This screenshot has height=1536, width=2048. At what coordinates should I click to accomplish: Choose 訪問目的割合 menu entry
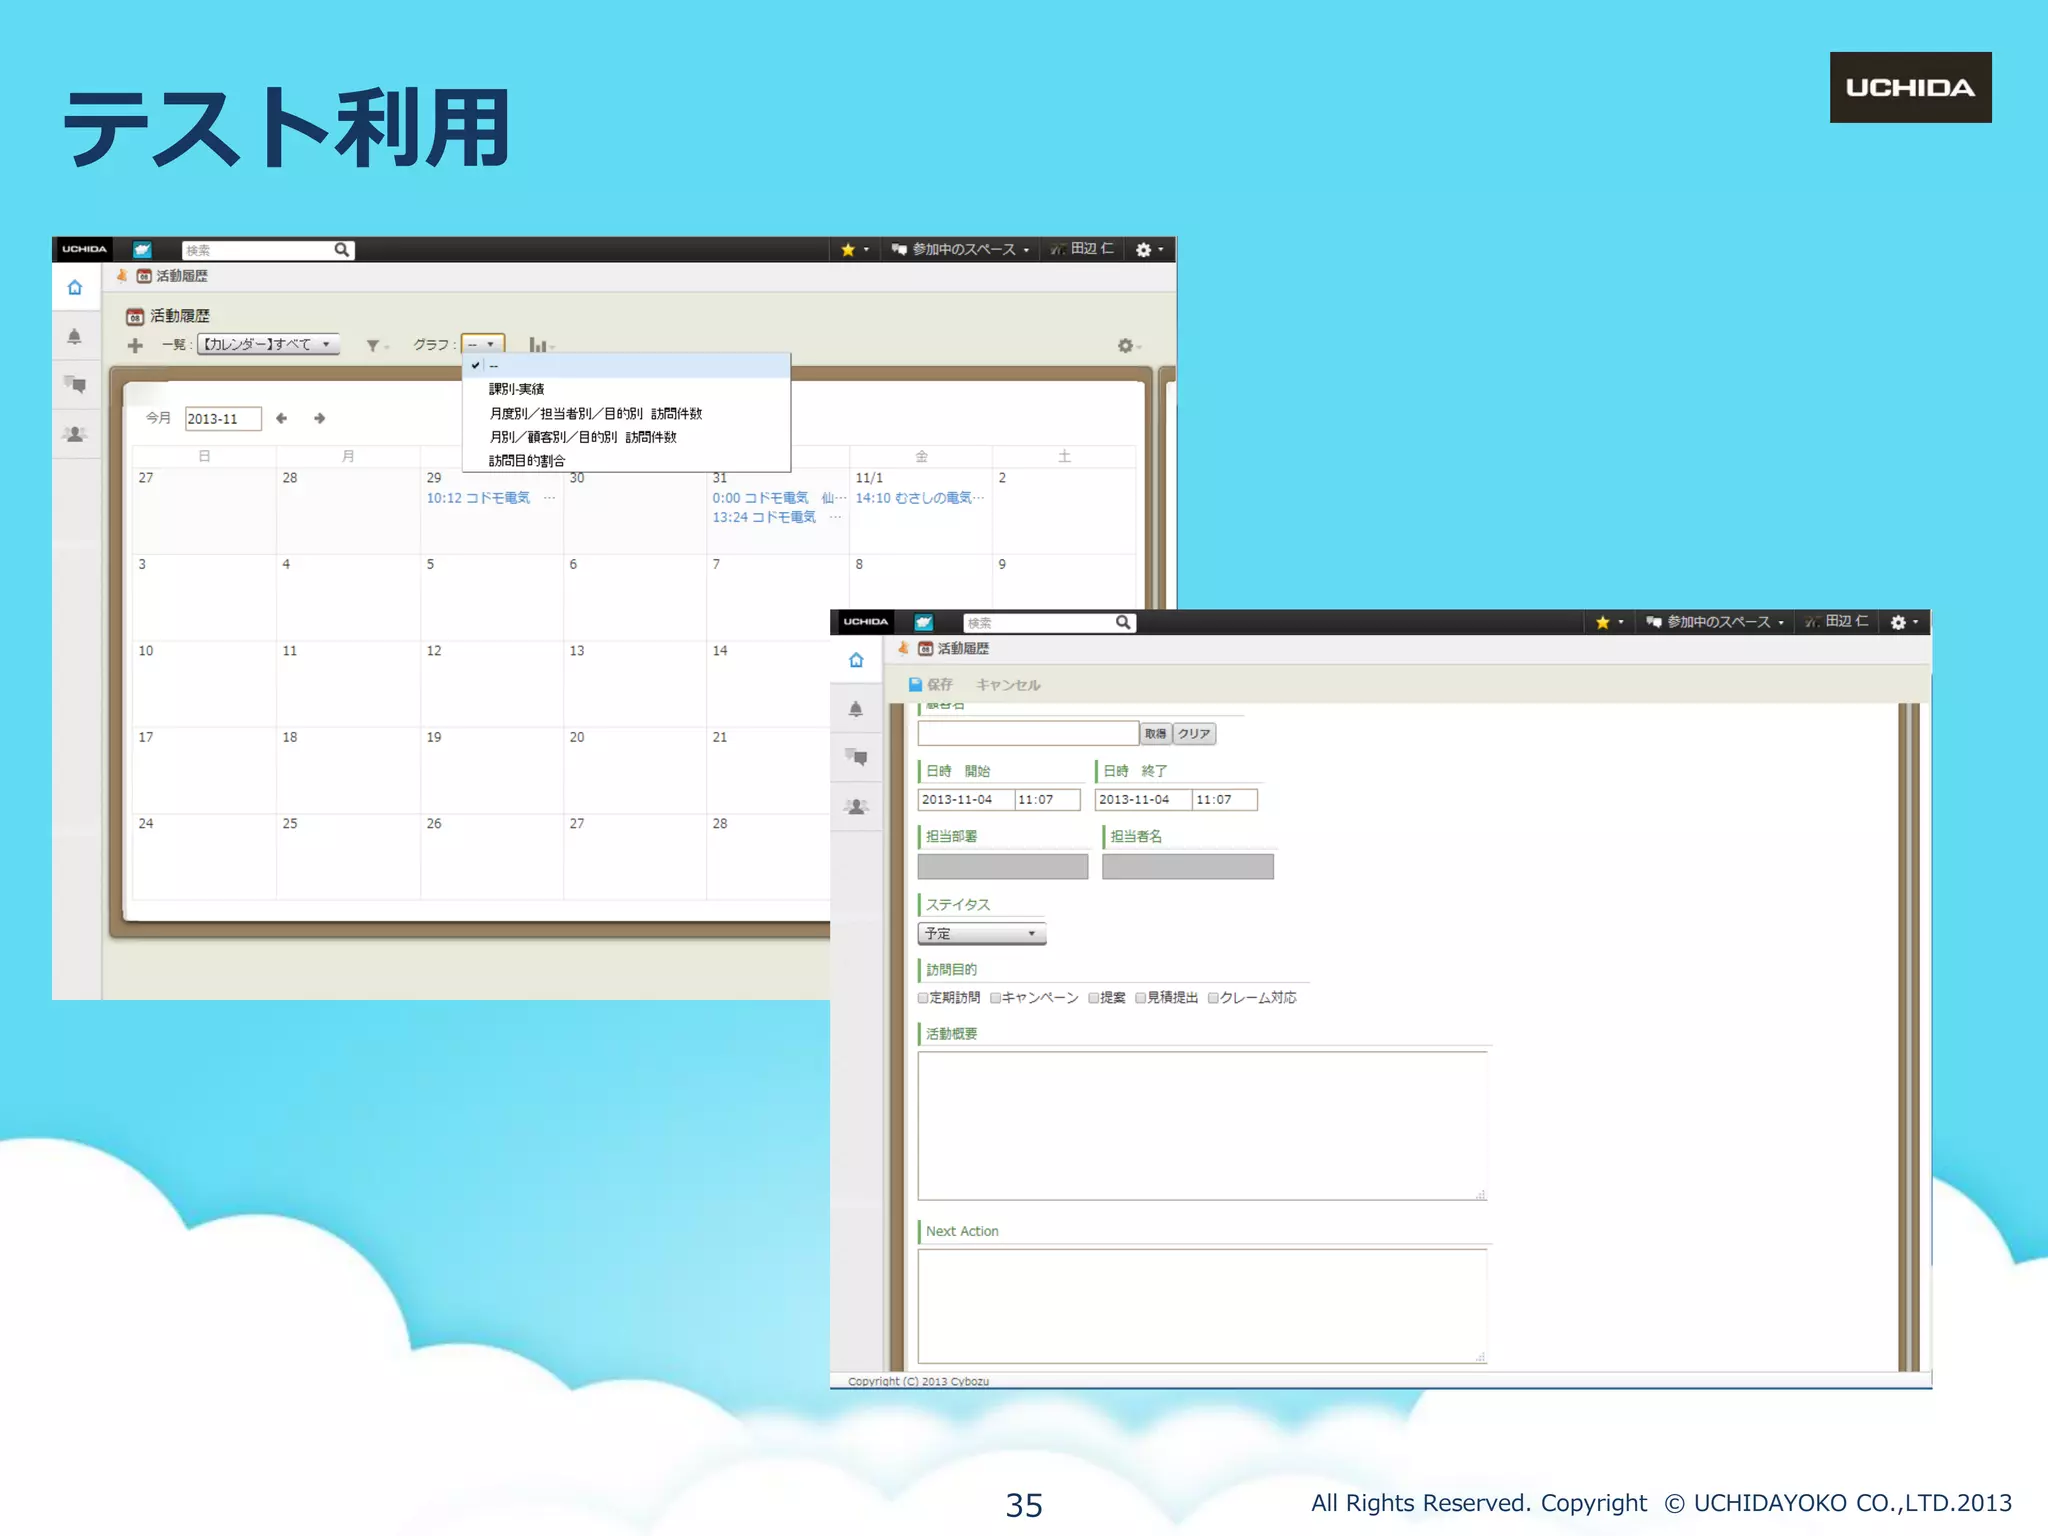[527, 461]
